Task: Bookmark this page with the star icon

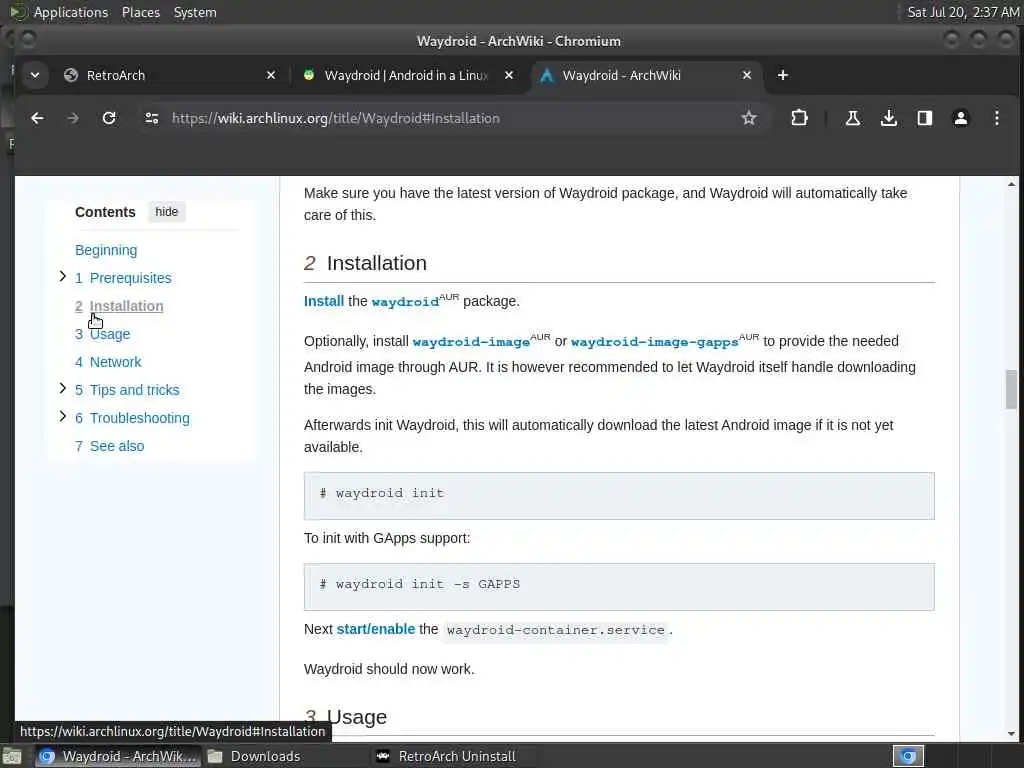Action: click(x=748, y=118)
